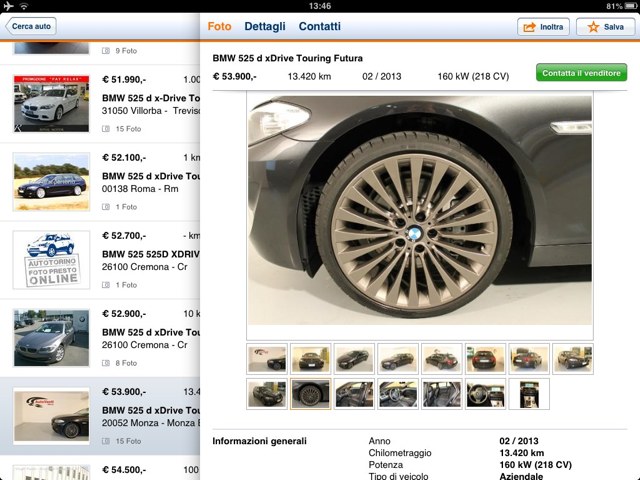
Task: Click photo icon of the Villorba listing
Action: click(x=107, y=129)
